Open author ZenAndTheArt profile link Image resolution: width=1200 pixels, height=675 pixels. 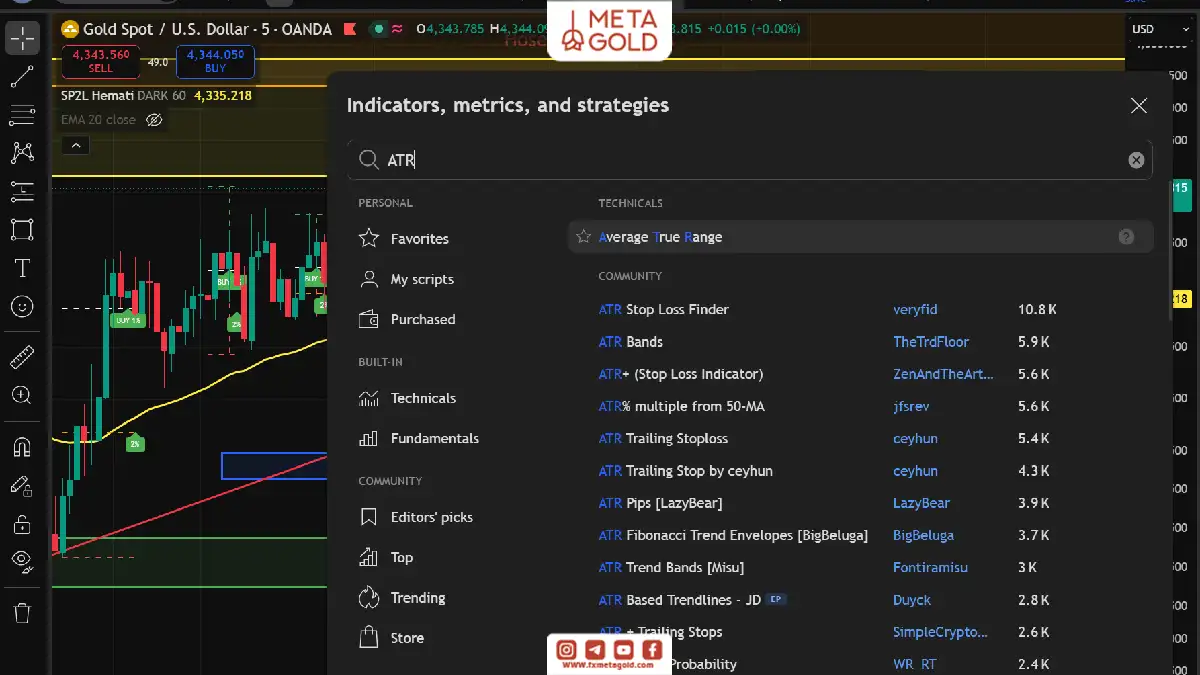[x=943, y=374]
